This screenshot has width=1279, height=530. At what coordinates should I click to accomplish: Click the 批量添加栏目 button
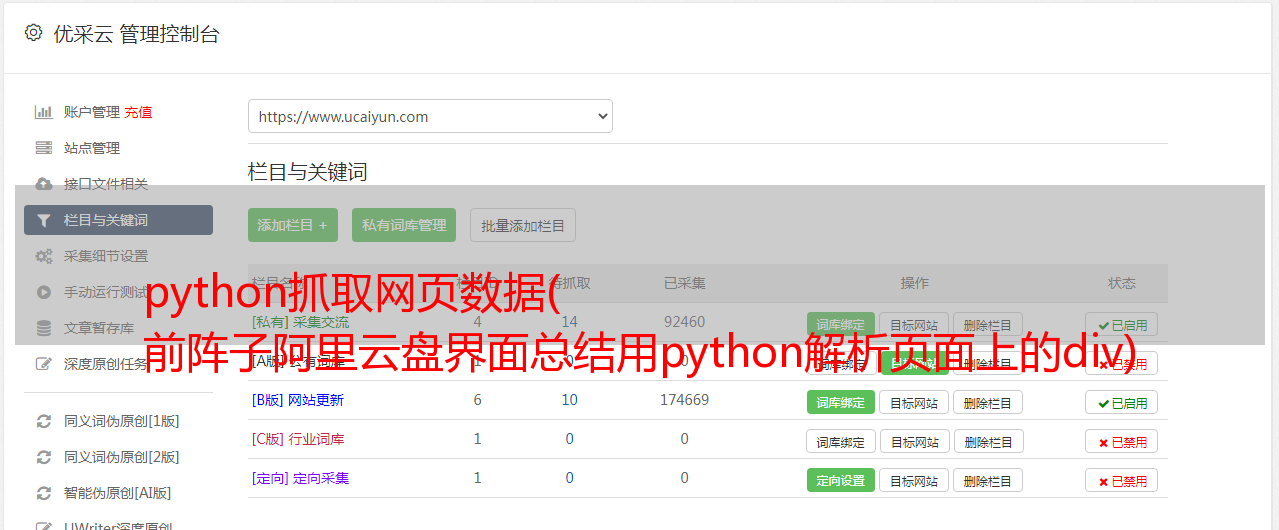tap(523, 225)
